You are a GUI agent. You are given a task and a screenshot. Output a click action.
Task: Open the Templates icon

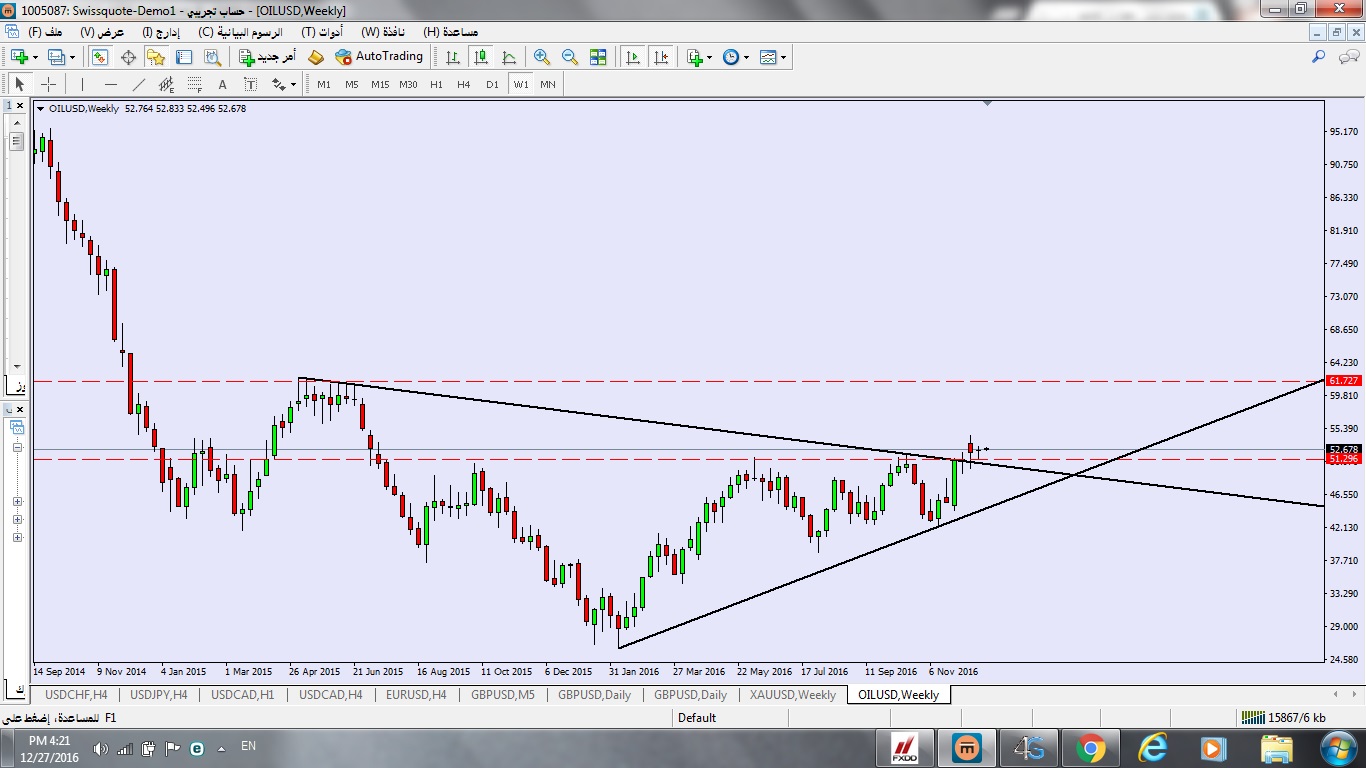(x=767, y=57)
